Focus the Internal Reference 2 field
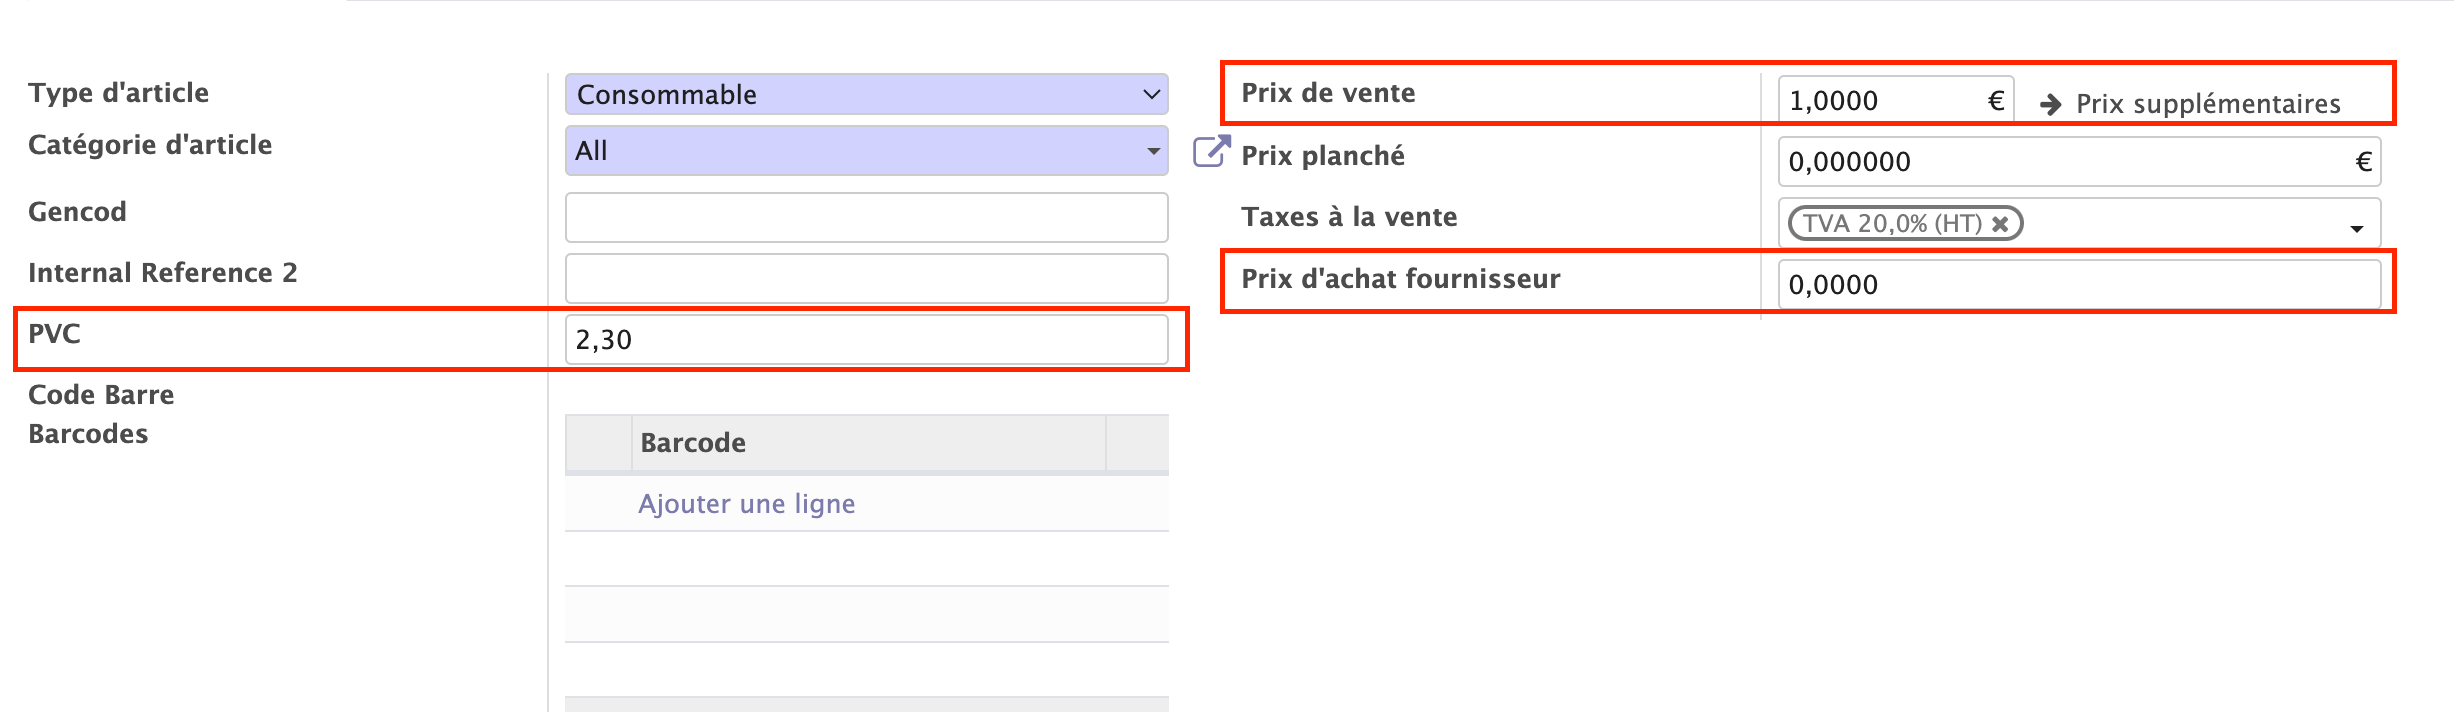The image size is (2454, 712). 866,278
